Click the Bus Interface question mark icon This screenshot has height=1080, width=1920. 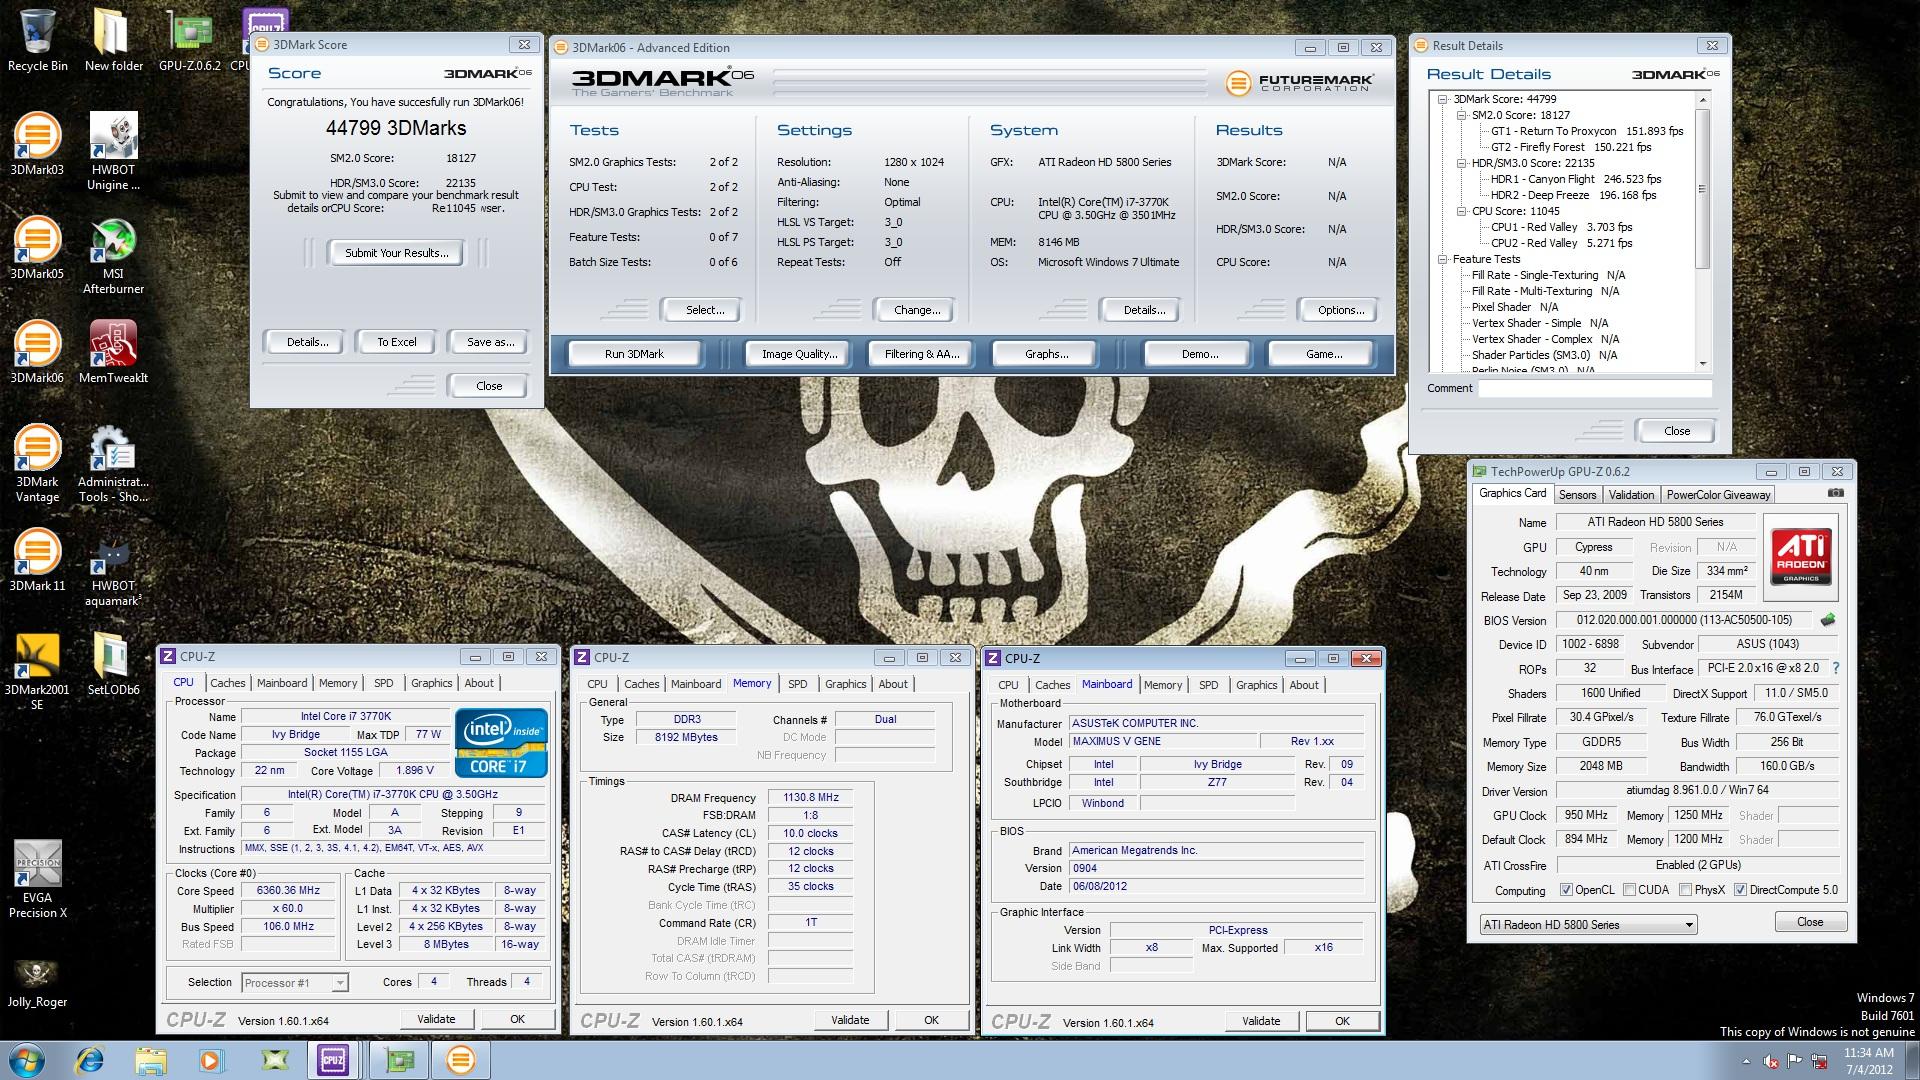pyautogui.click(x=1836, y=668)
